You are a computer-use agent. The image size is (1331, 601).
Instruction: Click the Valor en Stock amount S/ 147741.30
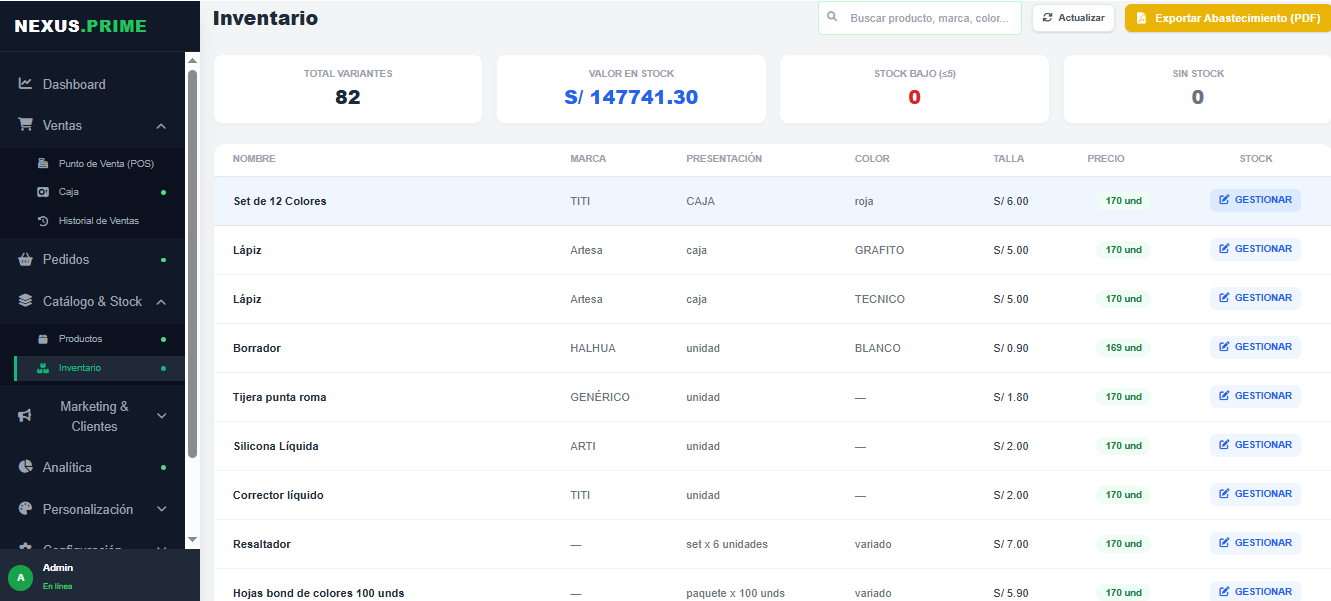631,97
